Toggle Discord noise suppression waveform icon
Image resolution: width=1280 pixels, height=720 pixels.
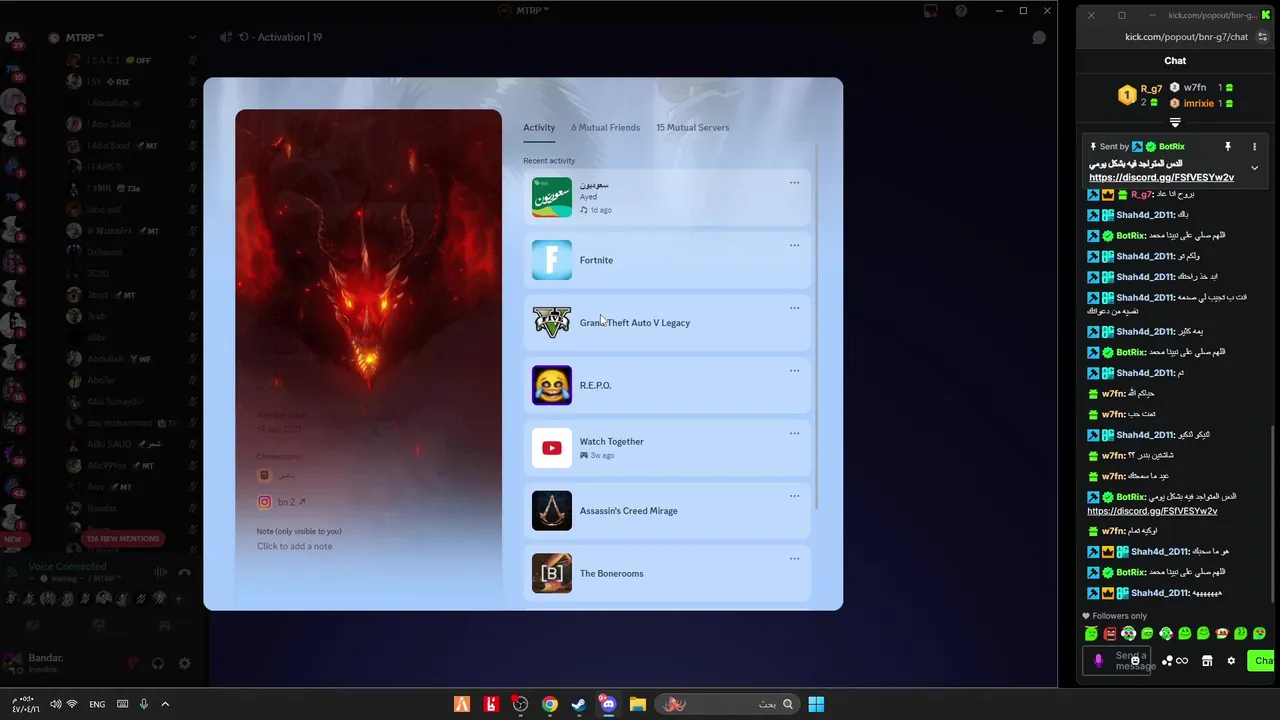[x=160, y=572]
